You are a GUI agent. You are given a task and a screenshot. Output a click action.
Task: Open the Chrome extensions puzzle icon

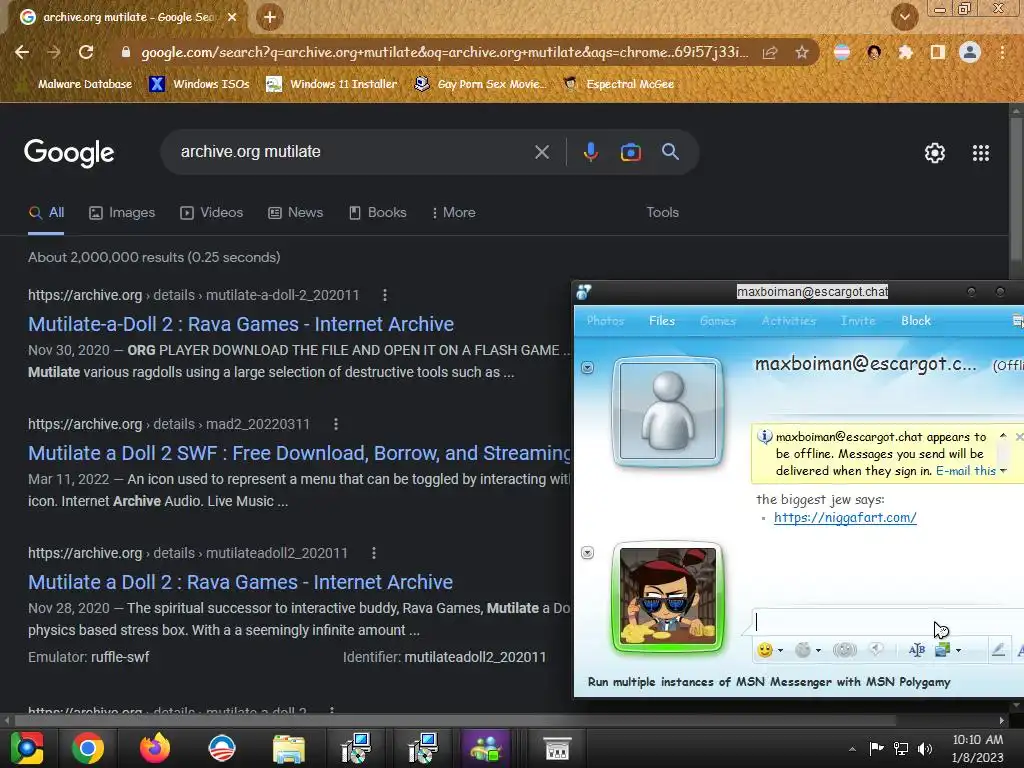coord(905,52)
